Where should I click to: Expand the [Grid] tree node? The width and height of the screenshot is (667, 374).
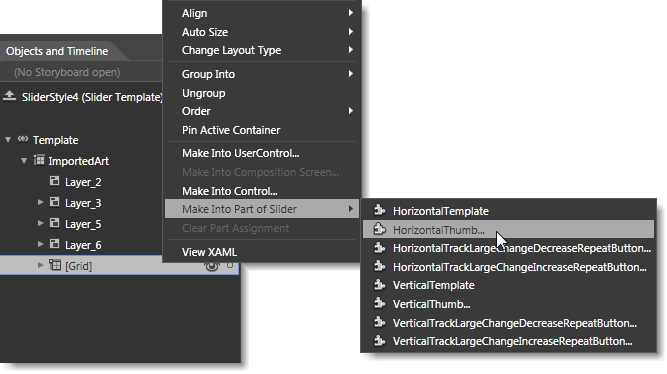pyautogui.click(x=40, y=265)
